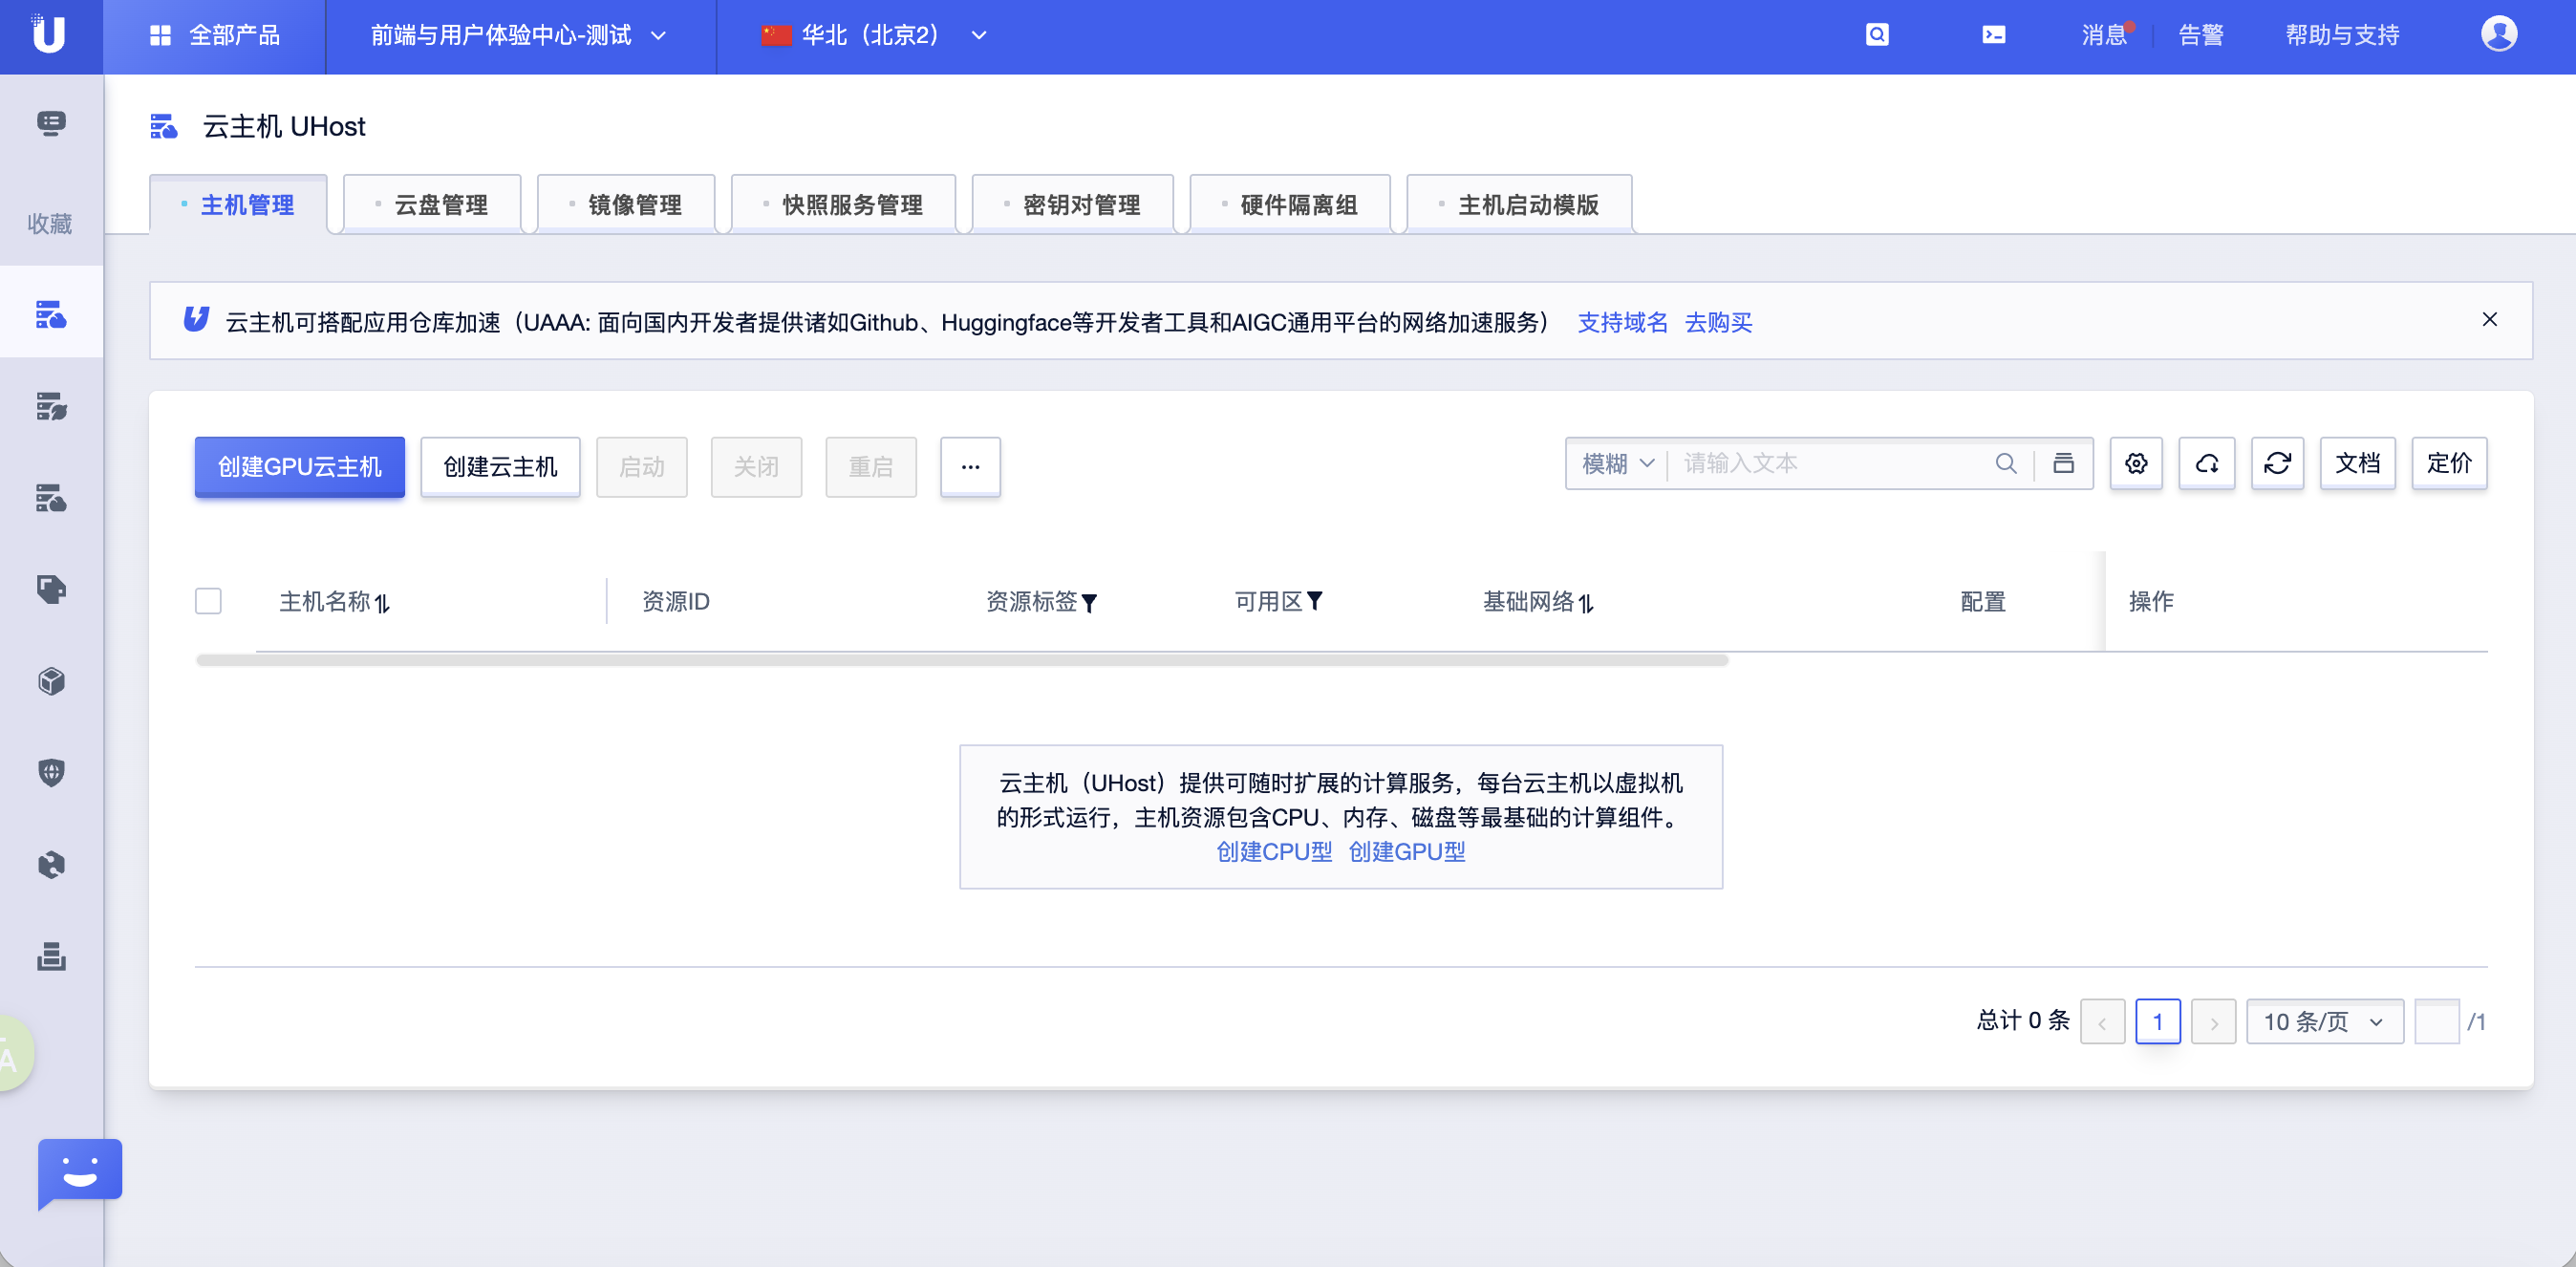Switch to the 密钥对管理 tab
This screenshot has width=2576, height=1267.
(x=1072, y=204)
